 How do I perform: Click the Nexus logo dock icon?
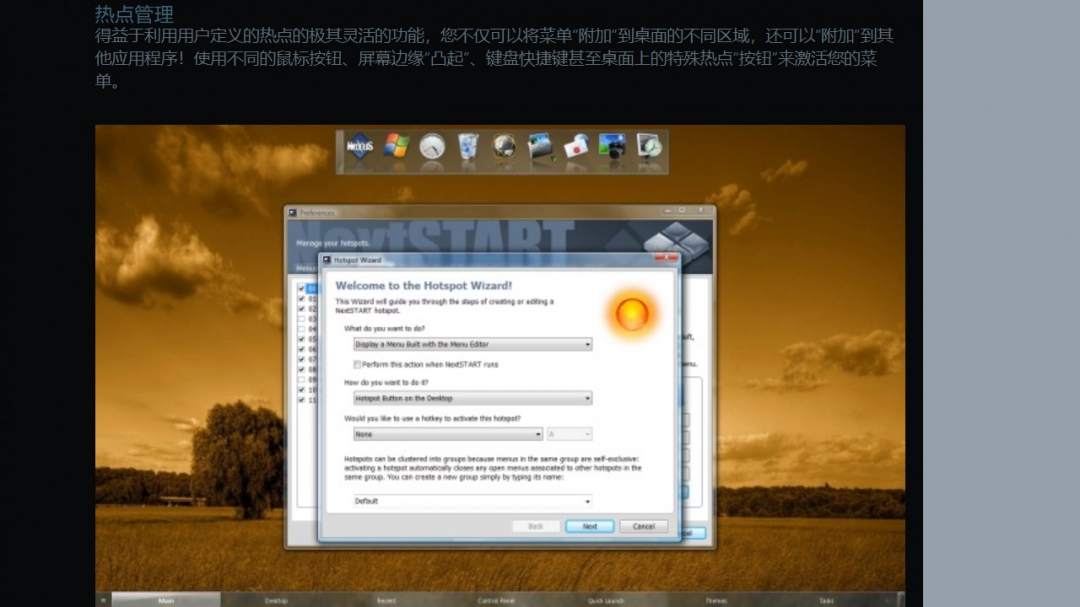point(359,147)
